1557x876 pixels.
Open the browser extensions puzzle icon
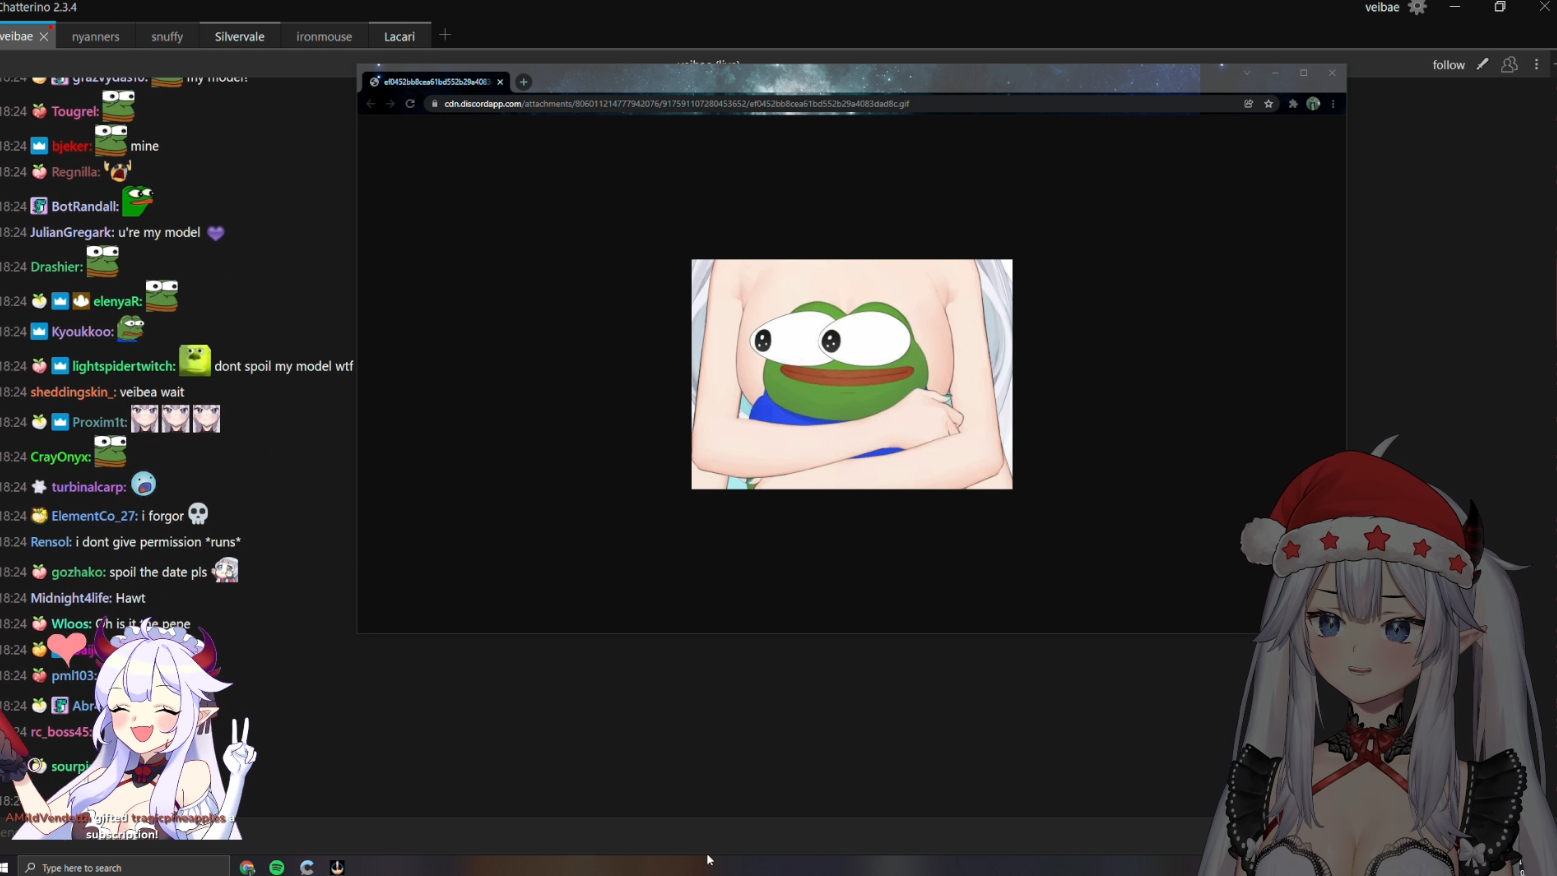[x=1293, y=104]
